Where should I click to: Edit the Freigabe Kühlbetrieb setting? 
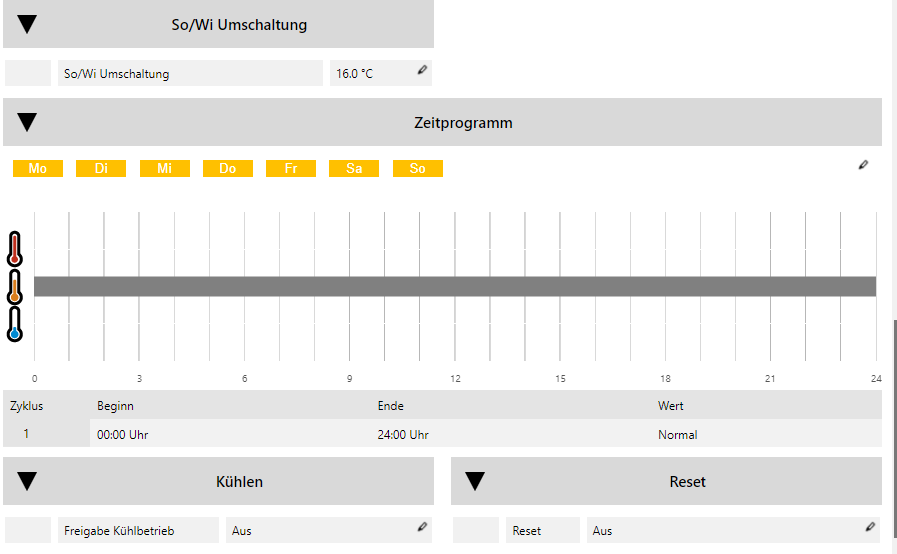pyautogui.click(x=422, y=527)
